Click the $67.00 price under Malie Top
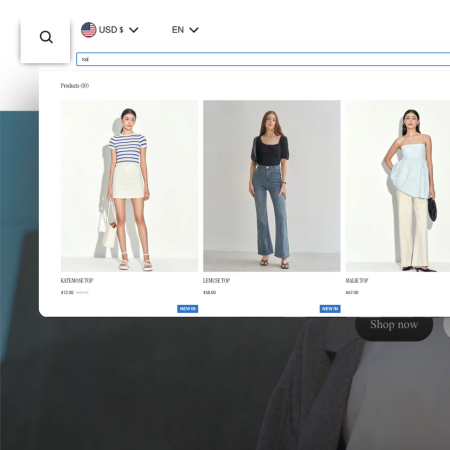The height and width of the screenshot is (450, 450). pos(352,292)
